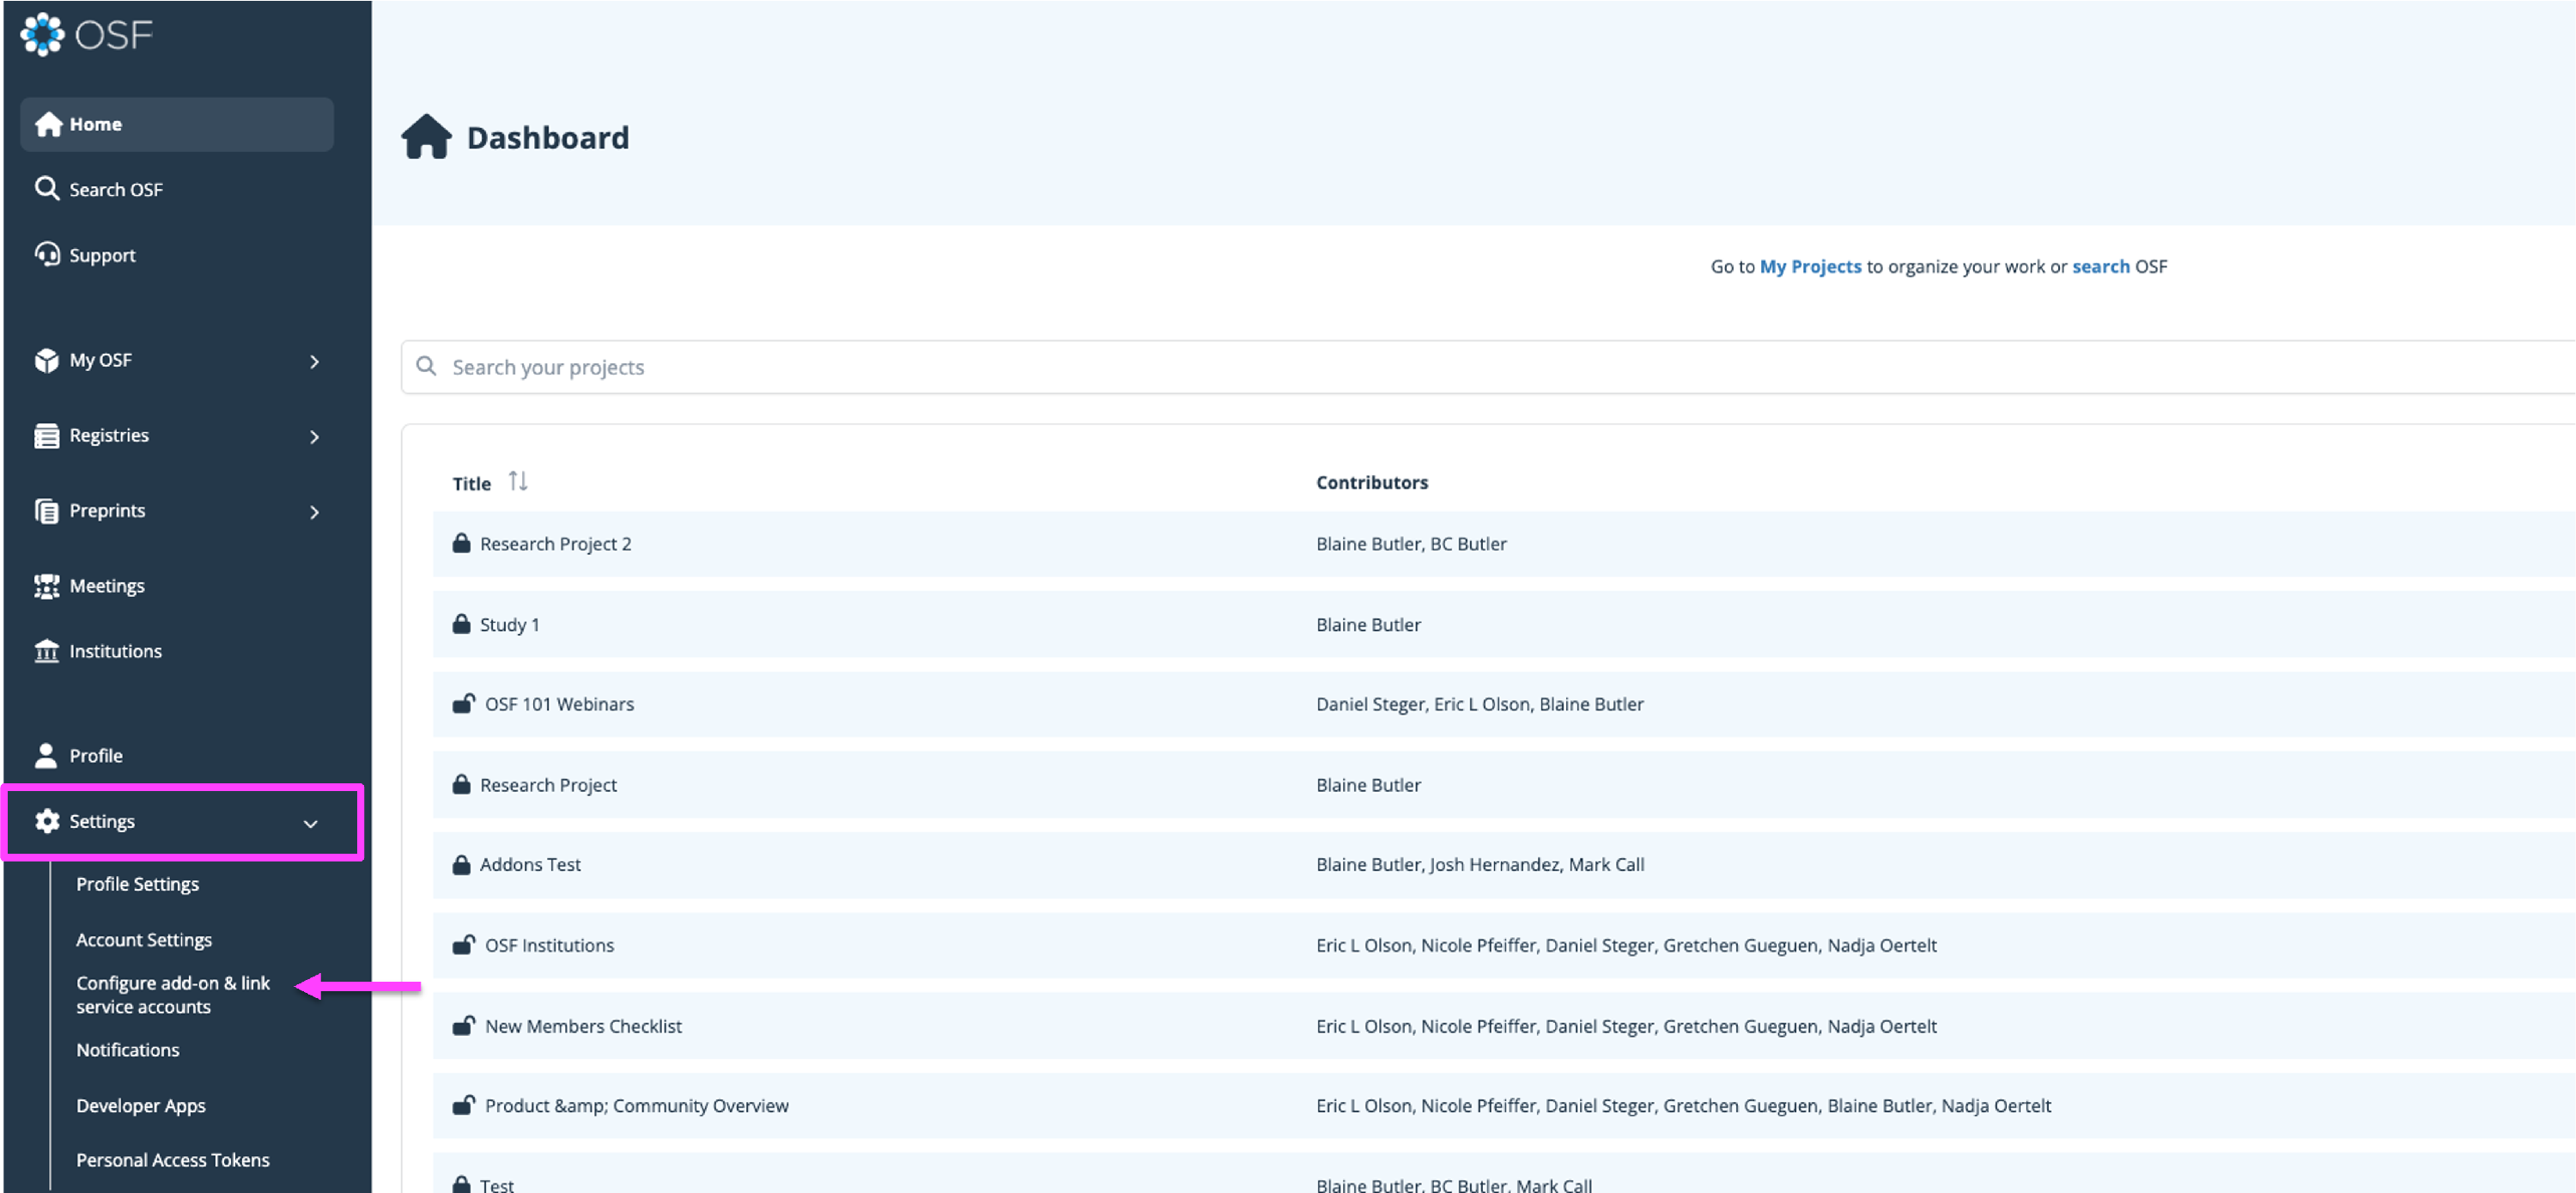Viewport: 2576px width, 1193px height.
Task: Click the Dashboard house icon in header
Action: (427, 137)
